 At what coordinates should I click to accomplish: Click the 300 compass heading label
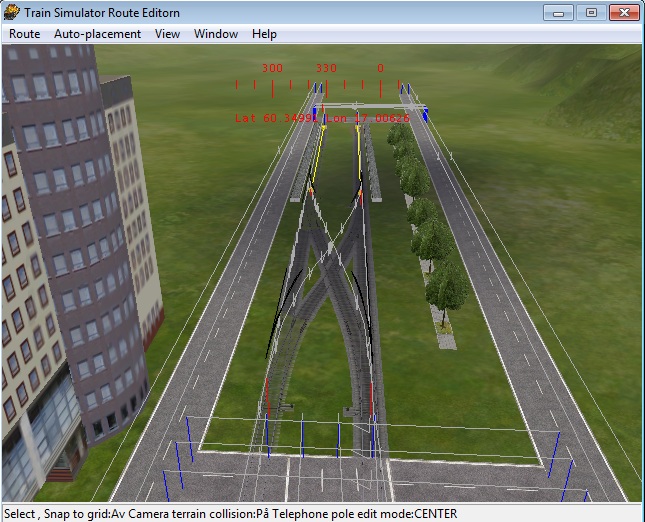click(272, 68)
